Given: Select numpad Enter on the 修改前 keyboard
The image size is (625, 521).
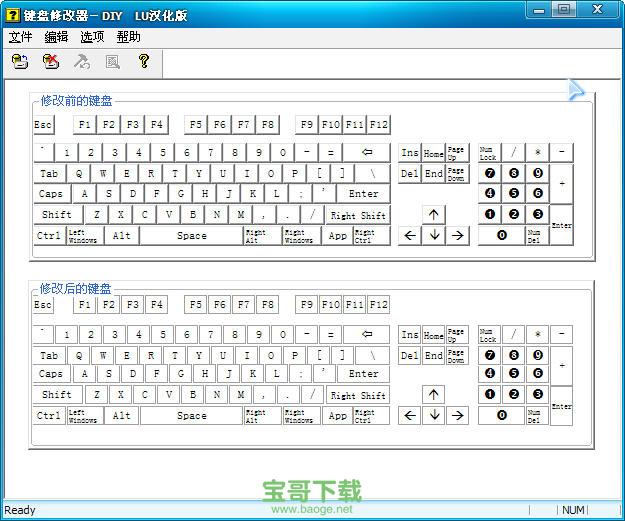Looking at the screenshot, I should 562,225.
